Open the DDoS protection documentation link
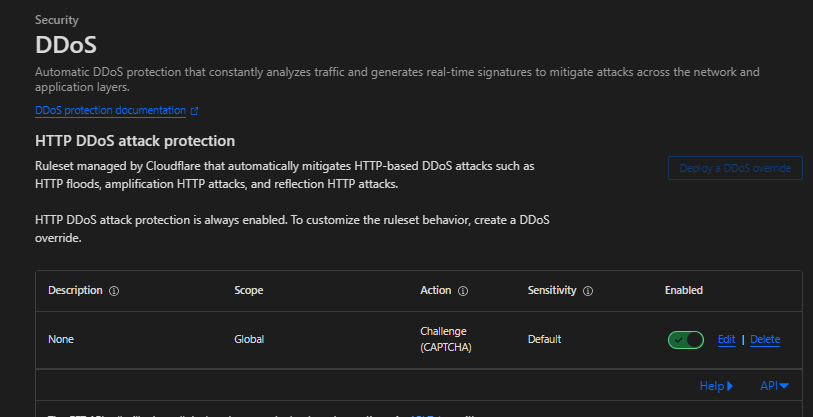Viewport: 813px width, 417px height. [110, 111]
